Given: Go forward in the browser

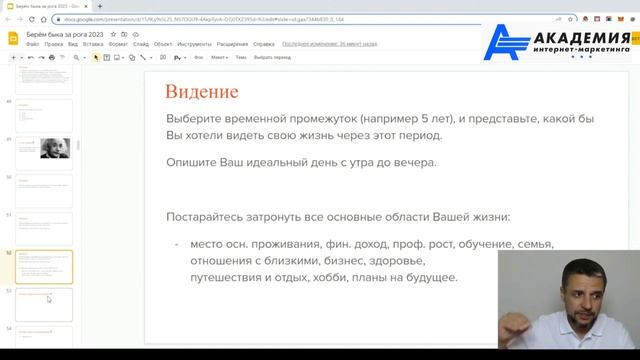Looking at the screenshot, I should 20,19.
